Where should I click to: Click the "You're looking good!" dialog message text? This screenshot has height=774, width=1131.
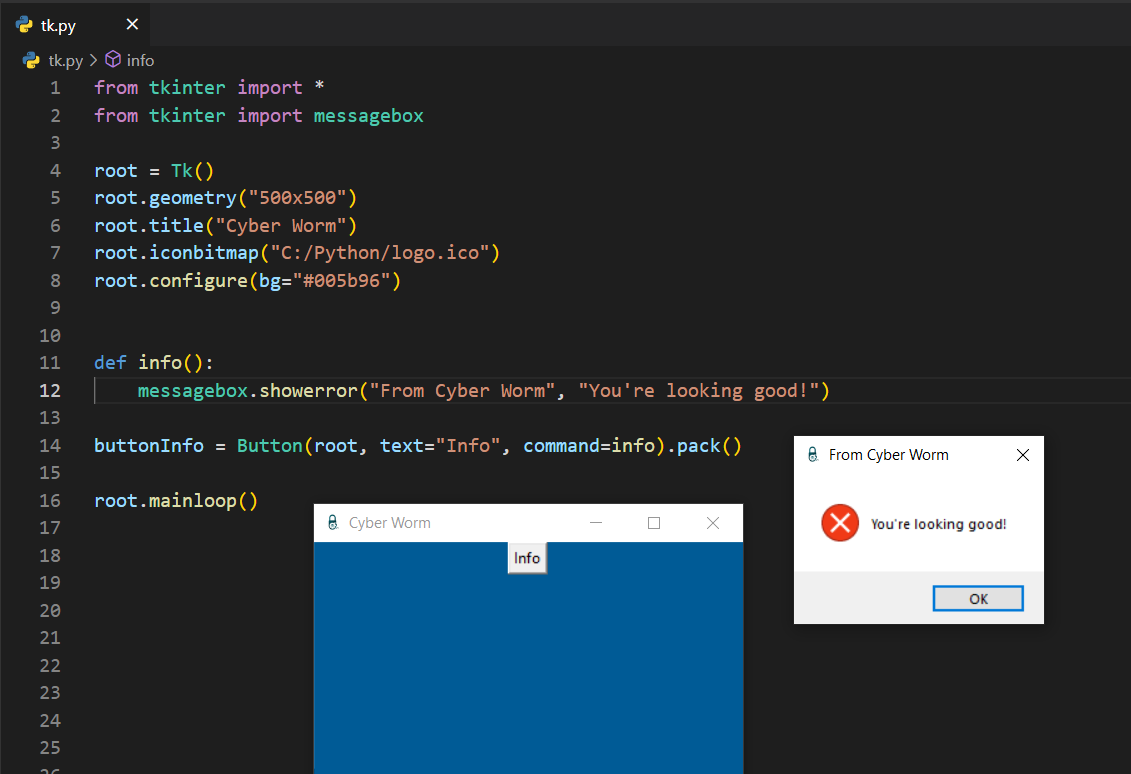(x=938, y=524)
